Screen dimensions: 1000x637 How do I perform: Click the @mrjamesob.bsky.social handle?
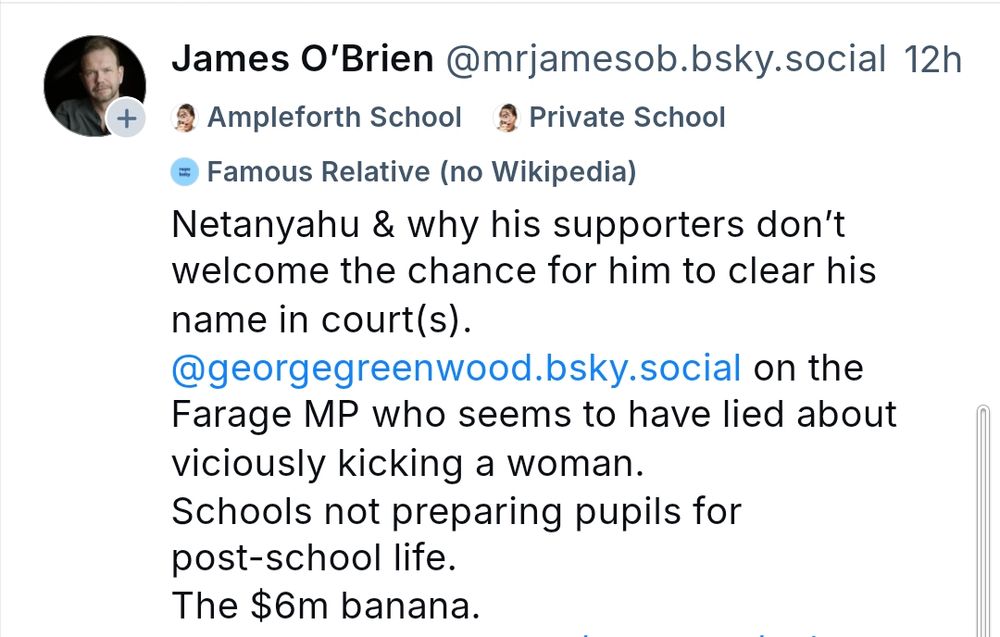(664, 60)
